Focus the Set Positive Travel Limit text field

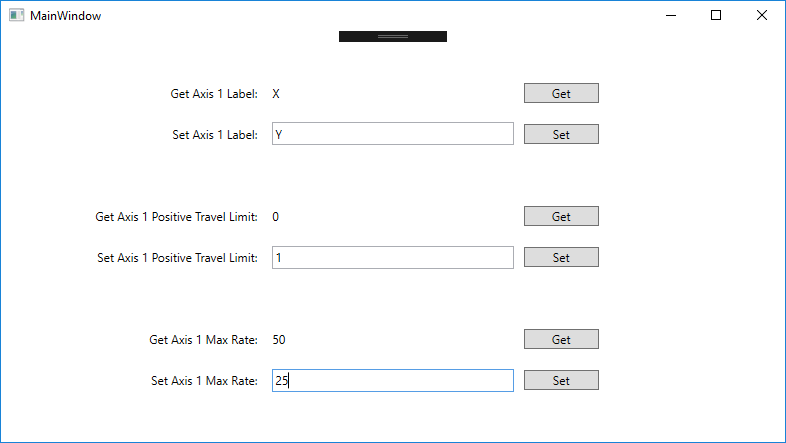pyautogui.click(x=392, y=257)
